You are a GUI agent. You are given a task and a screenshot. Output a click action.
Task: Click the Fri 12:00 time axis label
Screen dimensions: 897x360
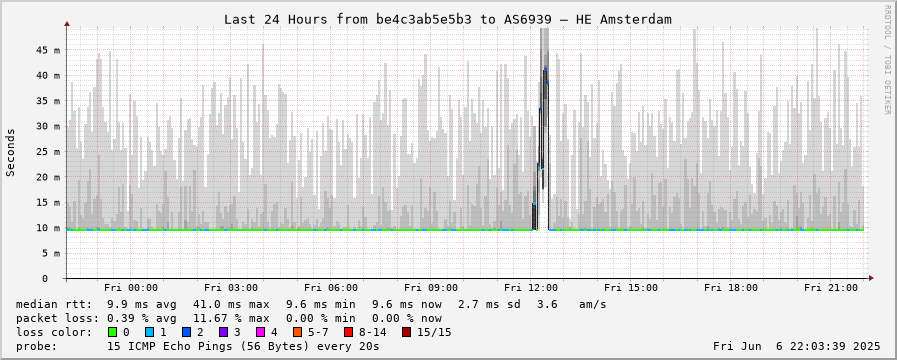click(x=531, y=288)
